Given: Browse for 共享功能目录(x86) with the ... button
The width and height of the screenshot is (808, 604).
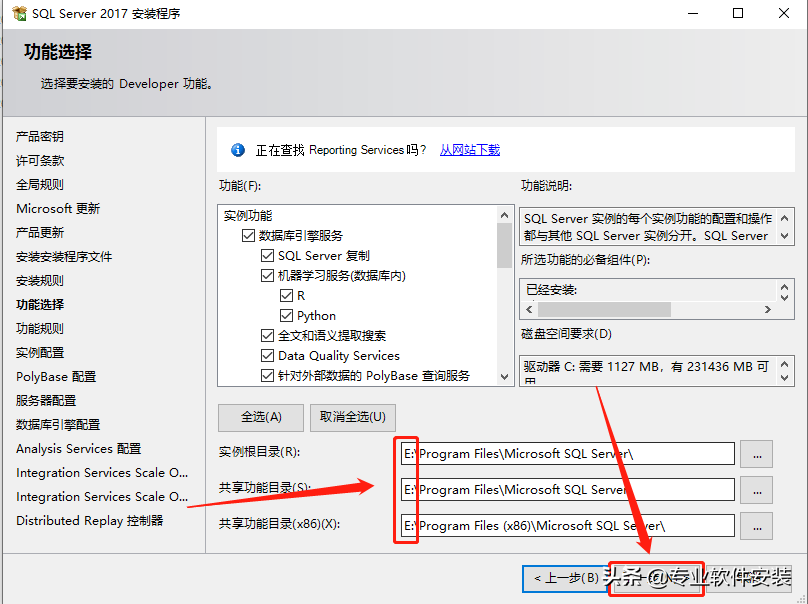Looking at the screenshot, I should point(756,526).
